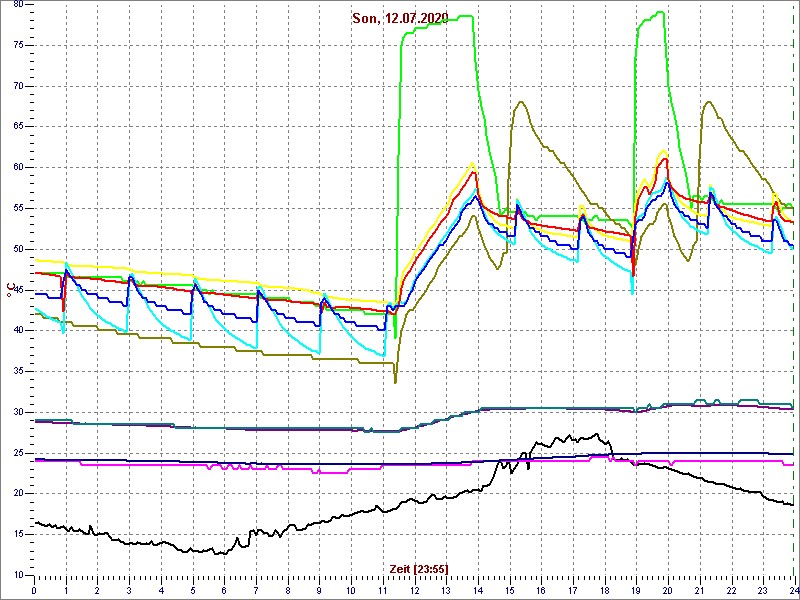Click hour 14 on the time axis
This screenshot has width=800, height=600.
478,590
